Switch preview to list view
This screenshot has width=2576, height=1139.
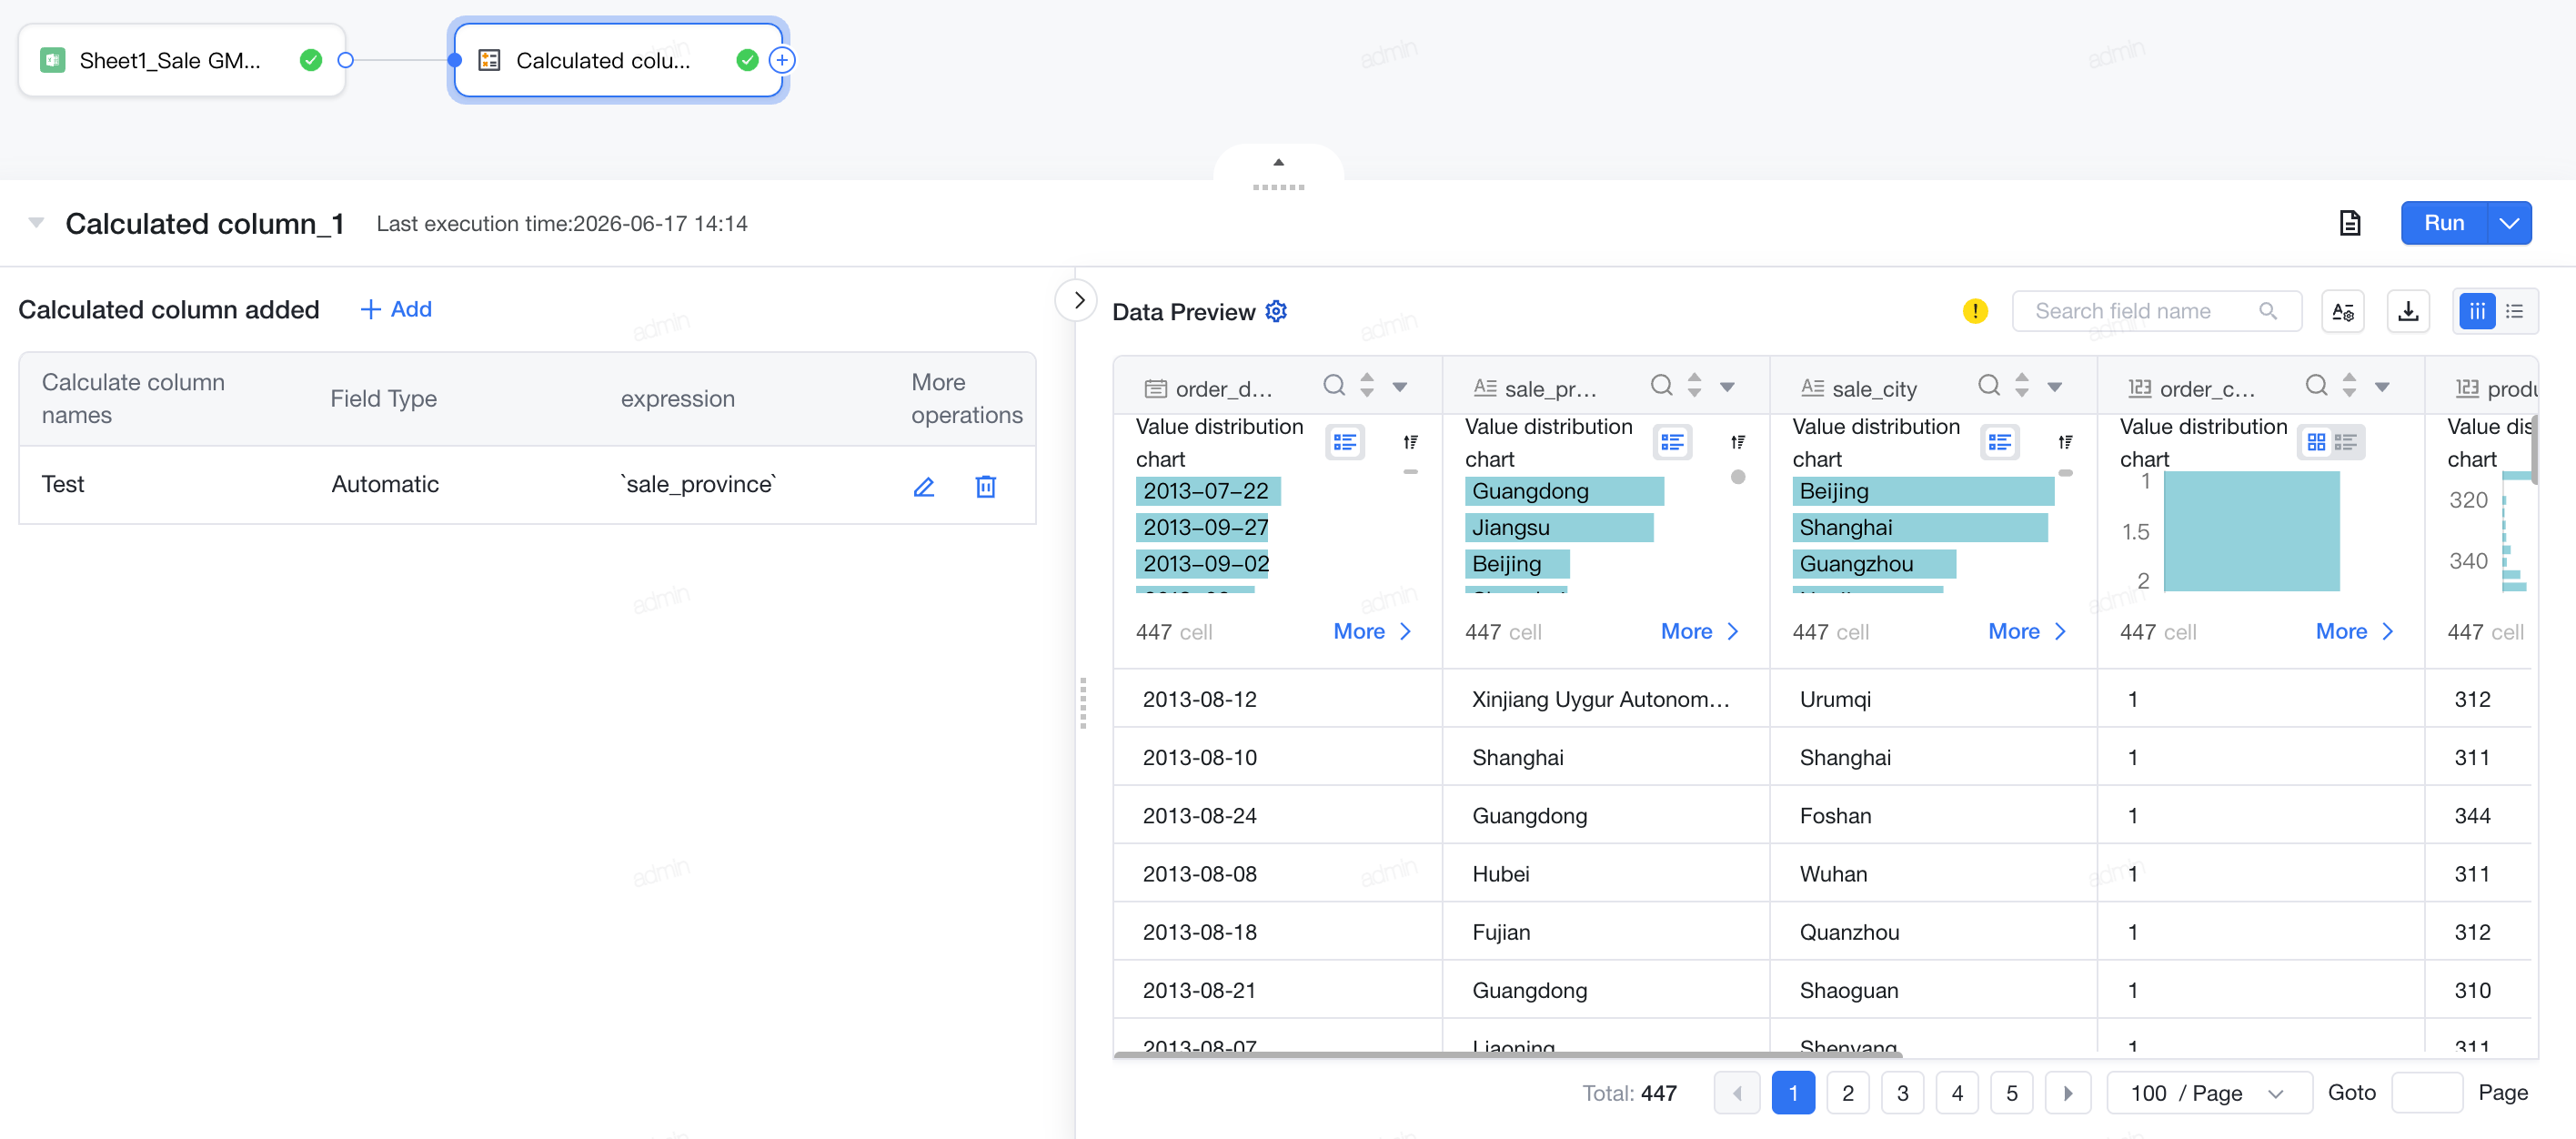(x=2515, y=311)
